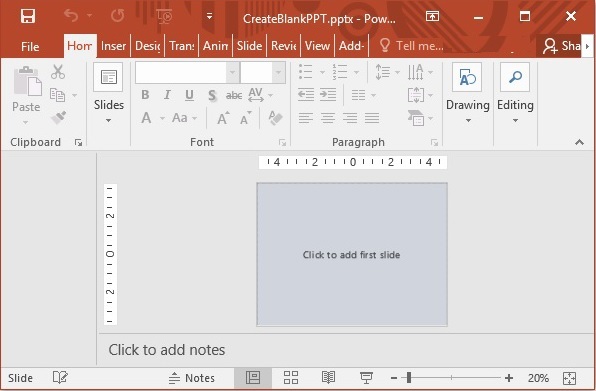Viewport: 596px width, 391px height.
Task: Open Ribbon Display Options
Action: coord(432,16)
